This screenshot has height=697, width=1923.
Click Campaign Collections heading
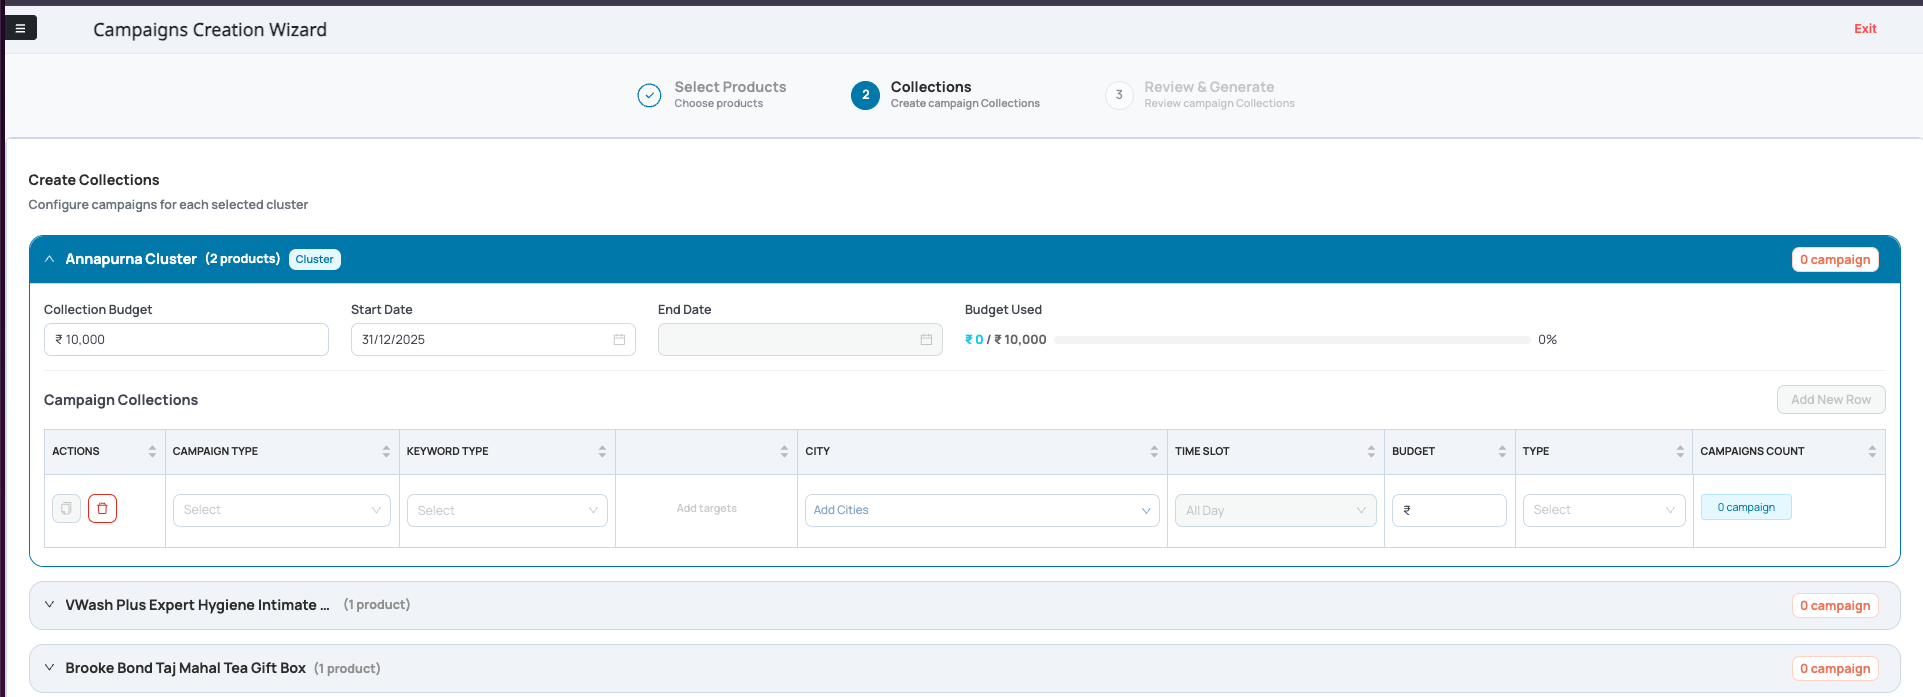click(x=121, y=400)
